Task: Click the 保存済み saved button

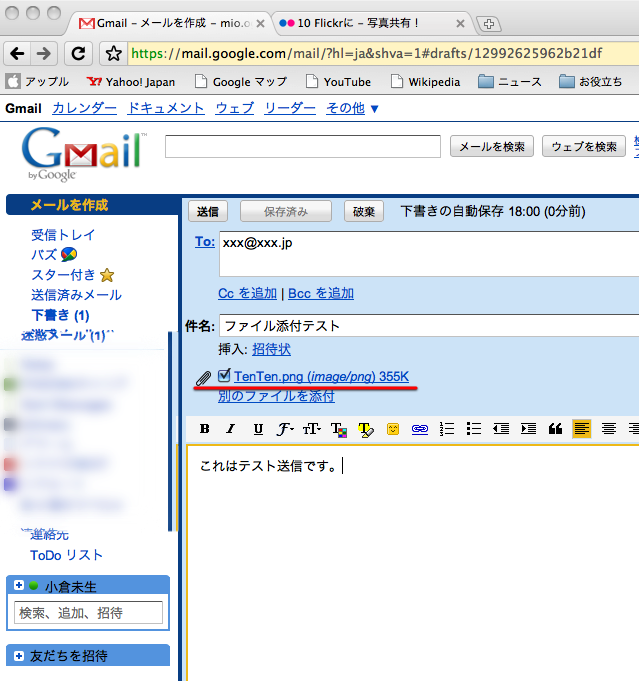Action: coord(286,212)
